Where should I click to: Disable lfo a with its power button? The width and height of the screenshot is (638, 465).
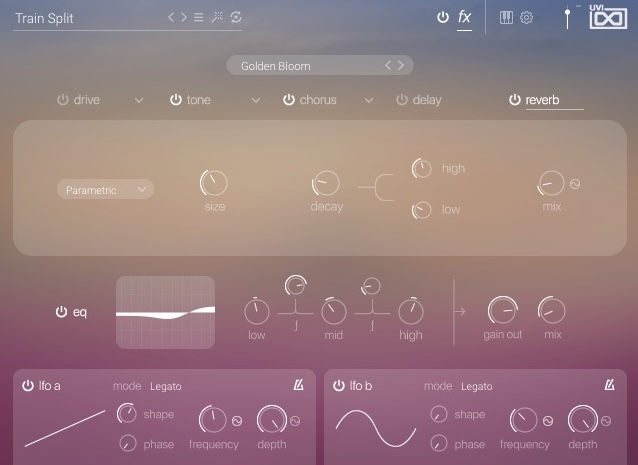pyautogui.click(x=28, y=386)
